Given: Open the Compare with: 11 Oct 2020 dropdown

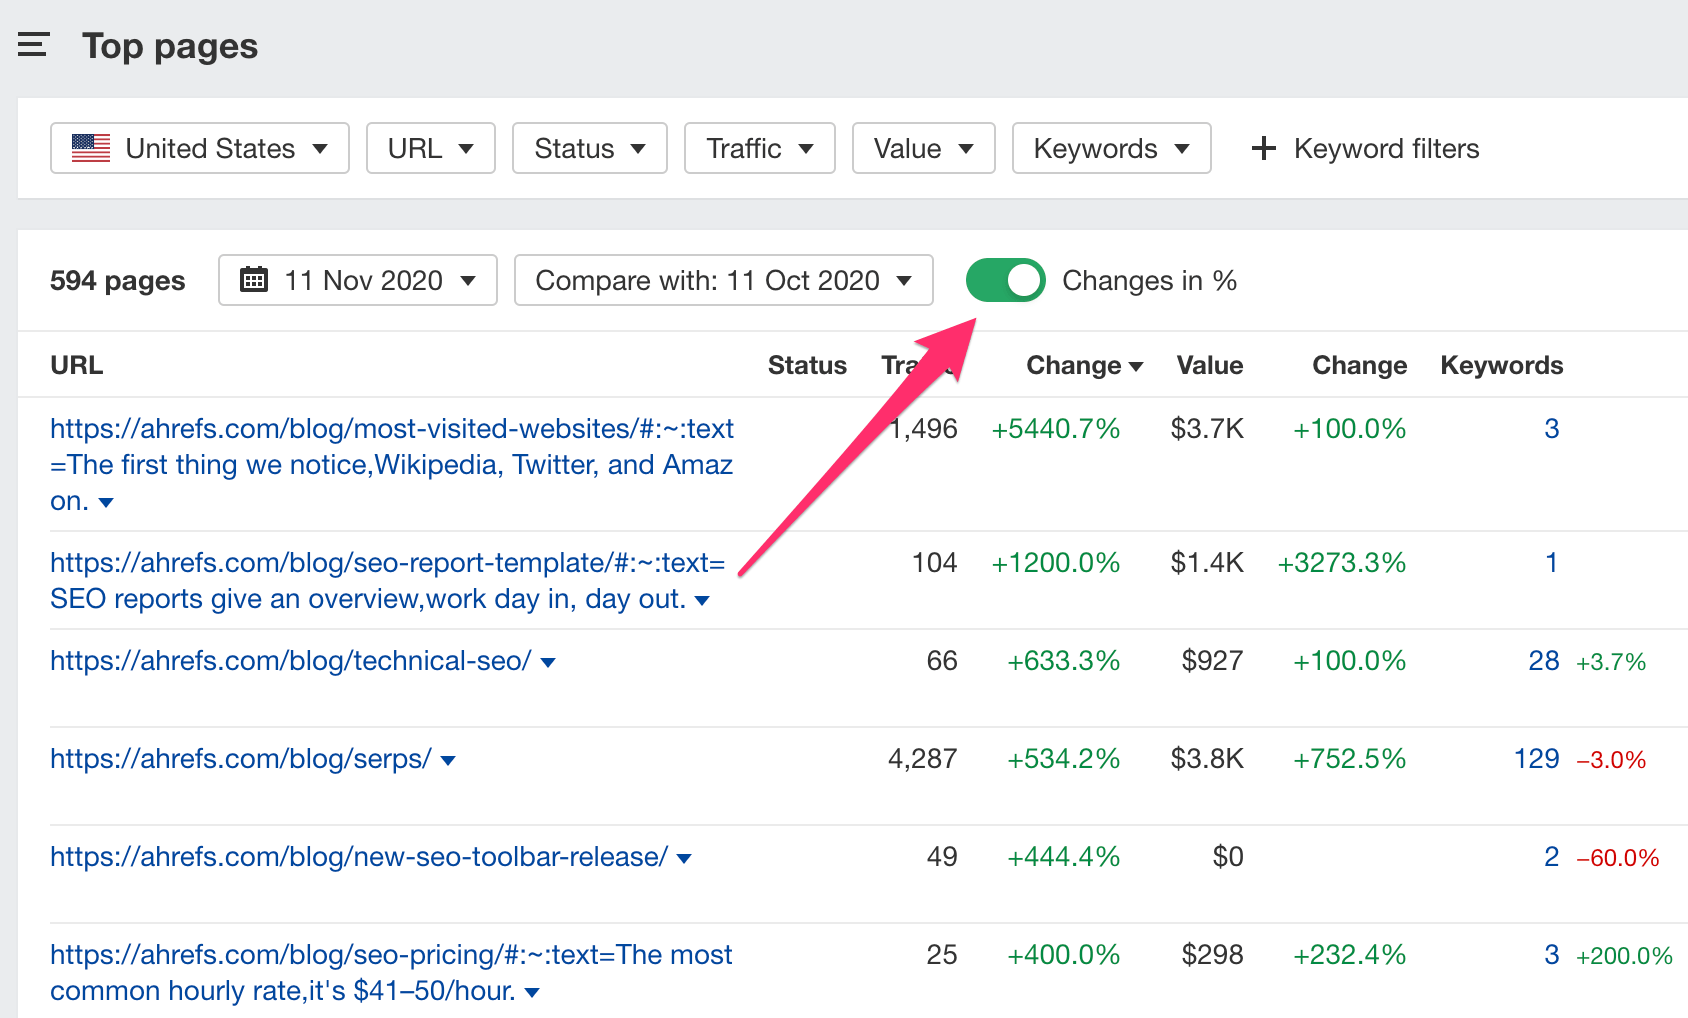Looking at the screenshot, I should 723,280.
